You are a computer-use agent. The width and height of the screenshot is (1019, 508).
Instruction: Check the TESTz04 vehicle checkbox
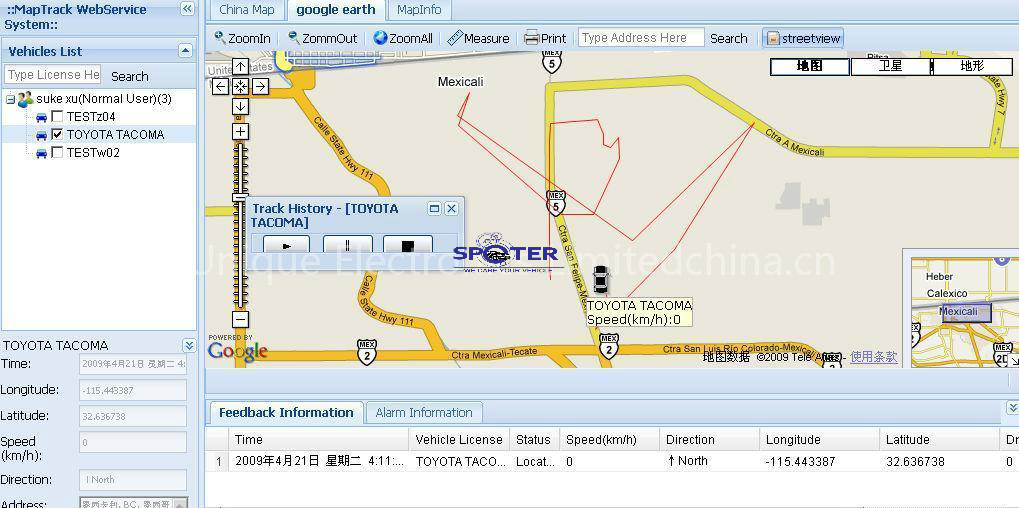(x=57, y=117)
